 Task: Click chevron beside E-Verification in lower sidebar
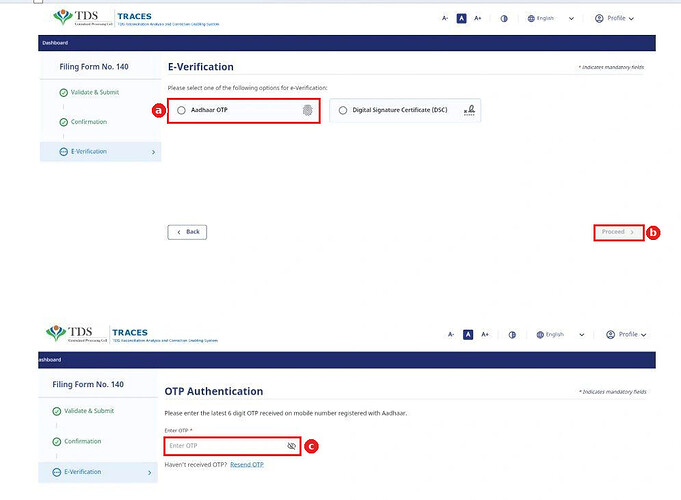pos(150,473)
